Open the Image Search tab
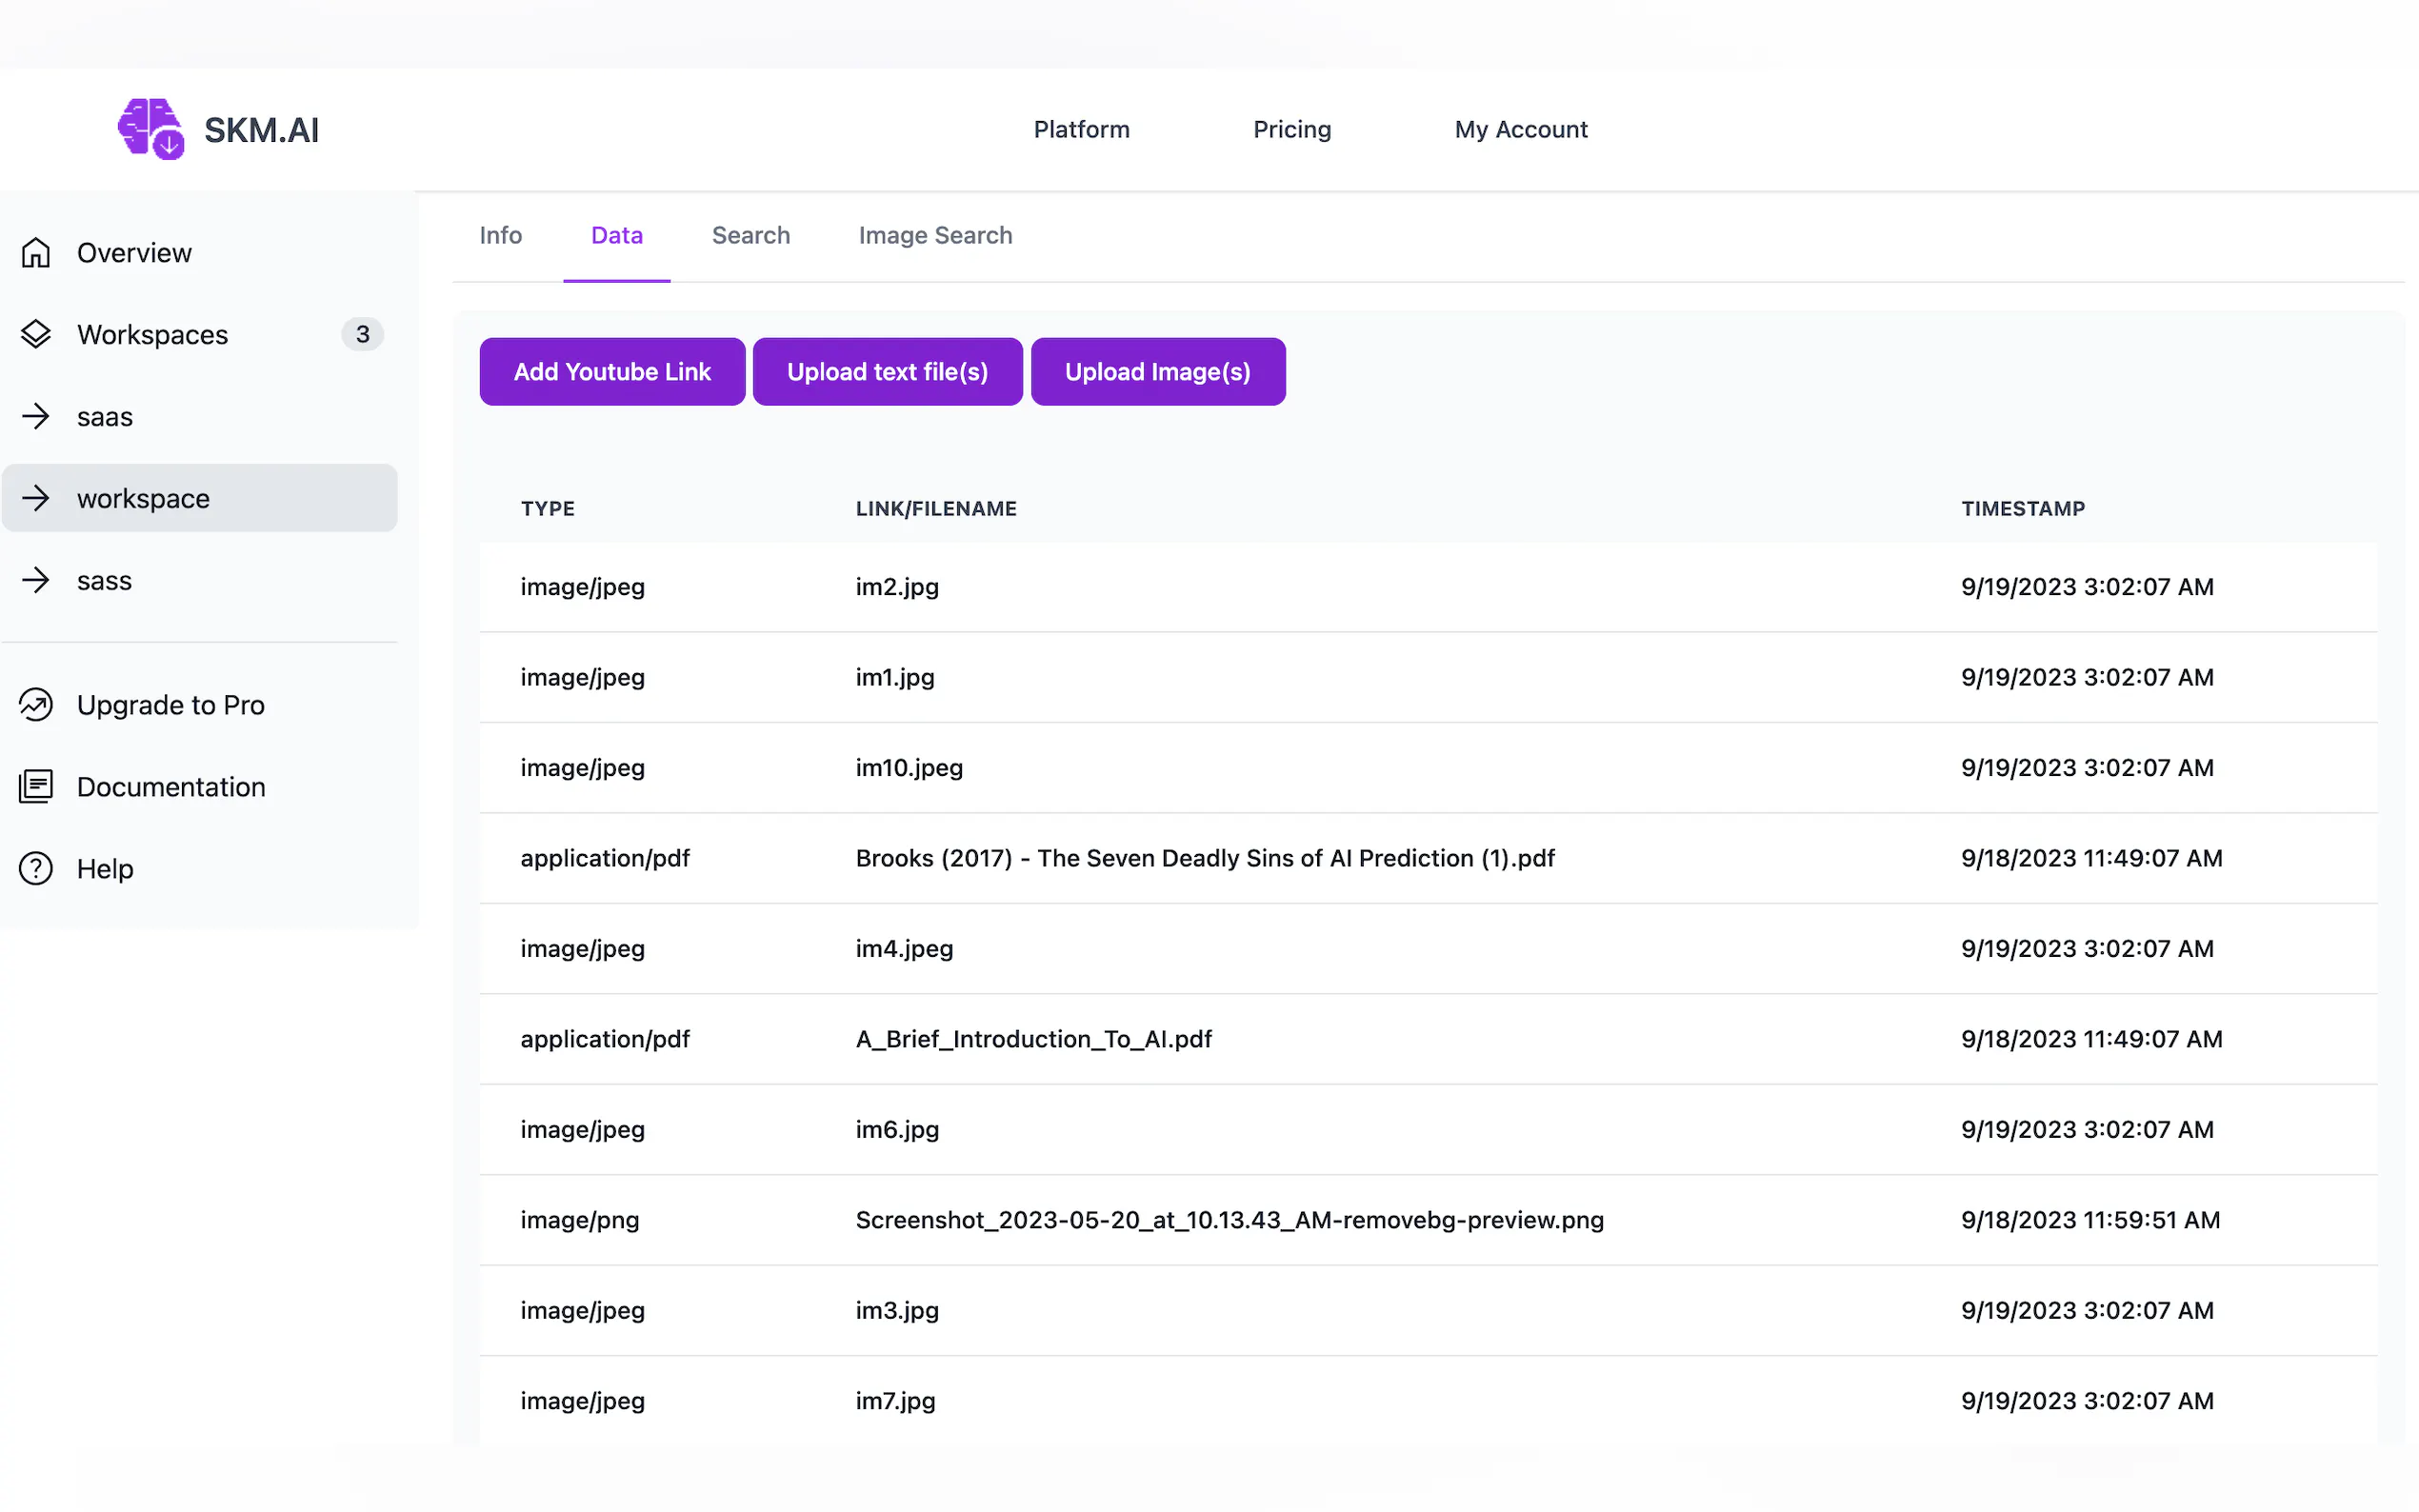Image resolution: width=2419 pixels, height=1512 pixels. (x=935, y=236)
